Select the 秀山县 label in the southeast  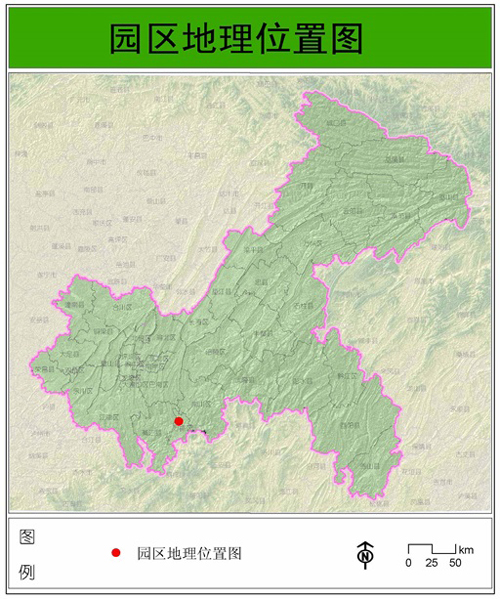point(370,466)
